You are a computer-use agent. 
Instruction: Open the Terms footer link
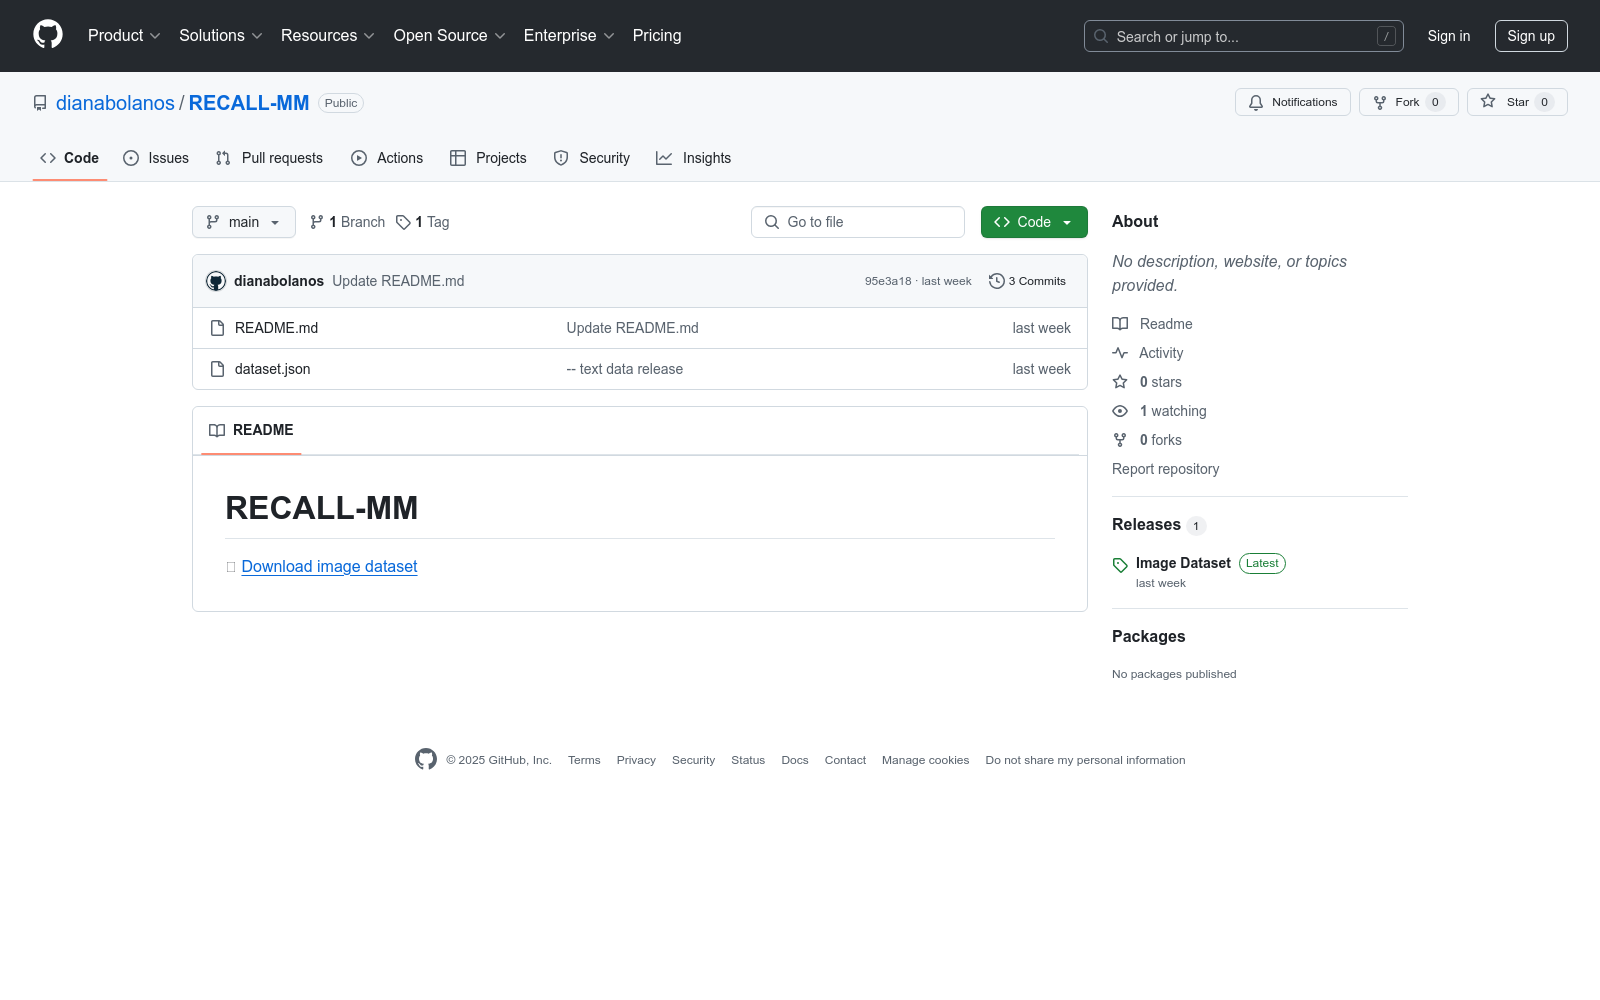(x=584, y=760)
